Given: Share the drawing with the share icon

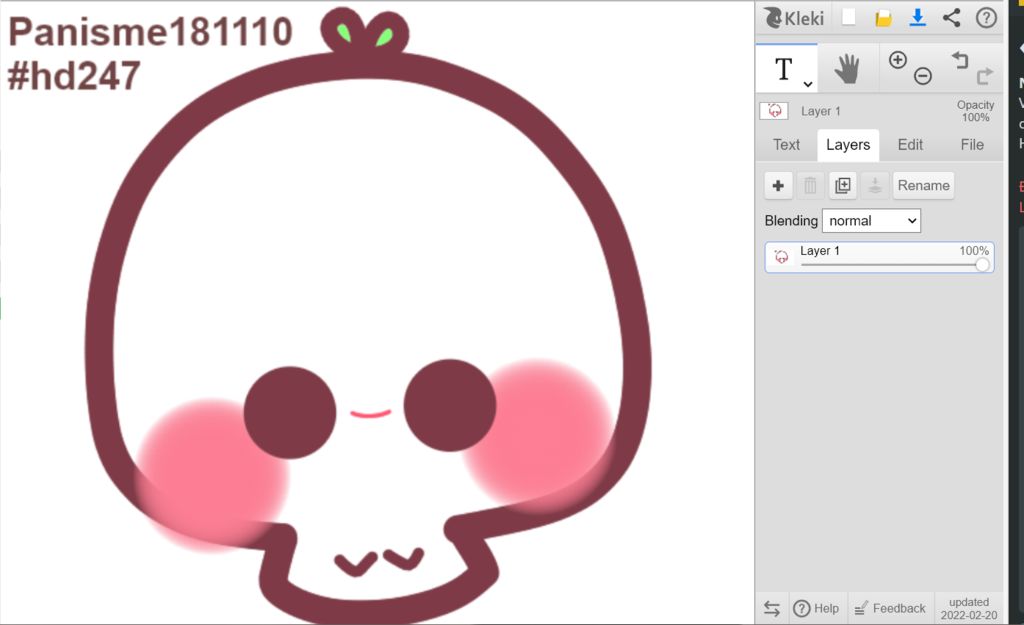Looking at the screenshot, I should 952,18.
